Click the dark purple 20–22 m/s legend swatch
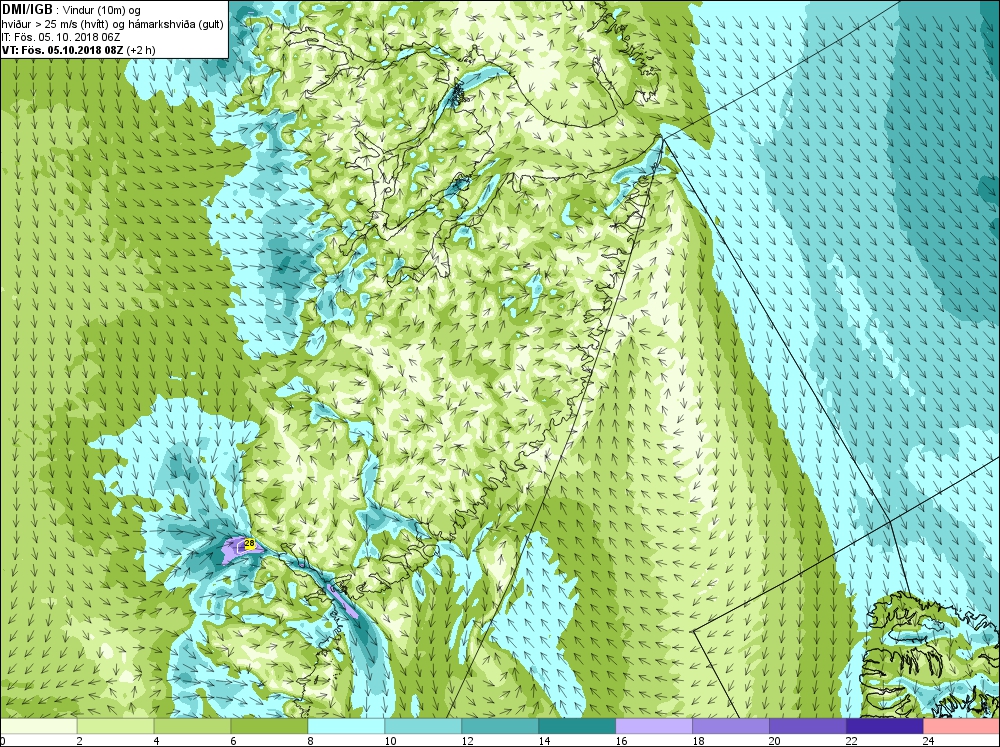Viewport: 1000px width, 747px height. click(807, 726)
